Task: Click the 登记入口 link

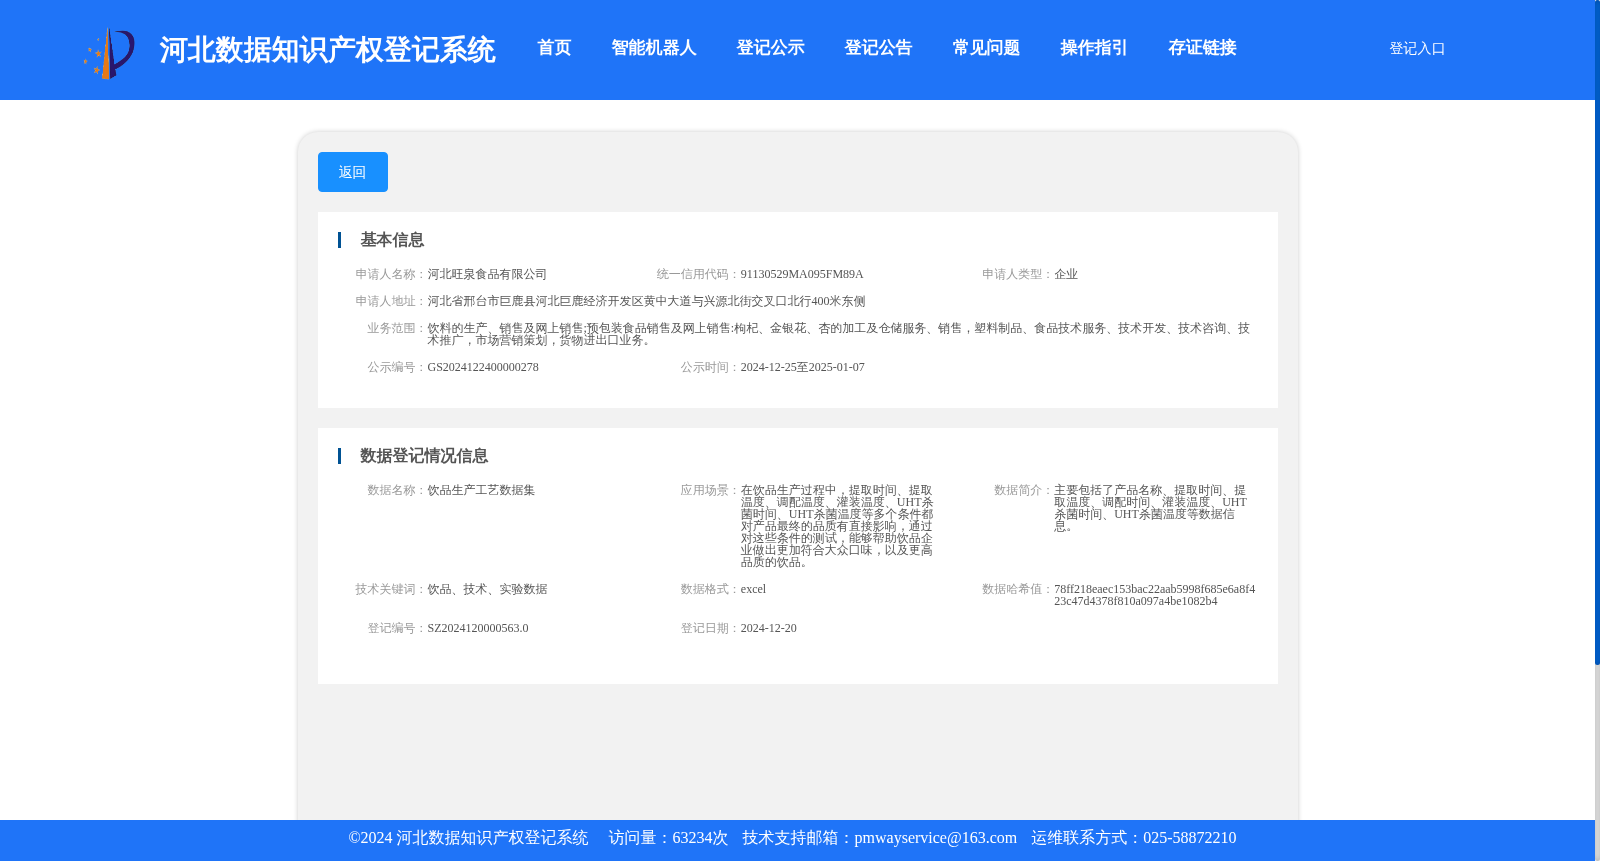Action: 1417,48
